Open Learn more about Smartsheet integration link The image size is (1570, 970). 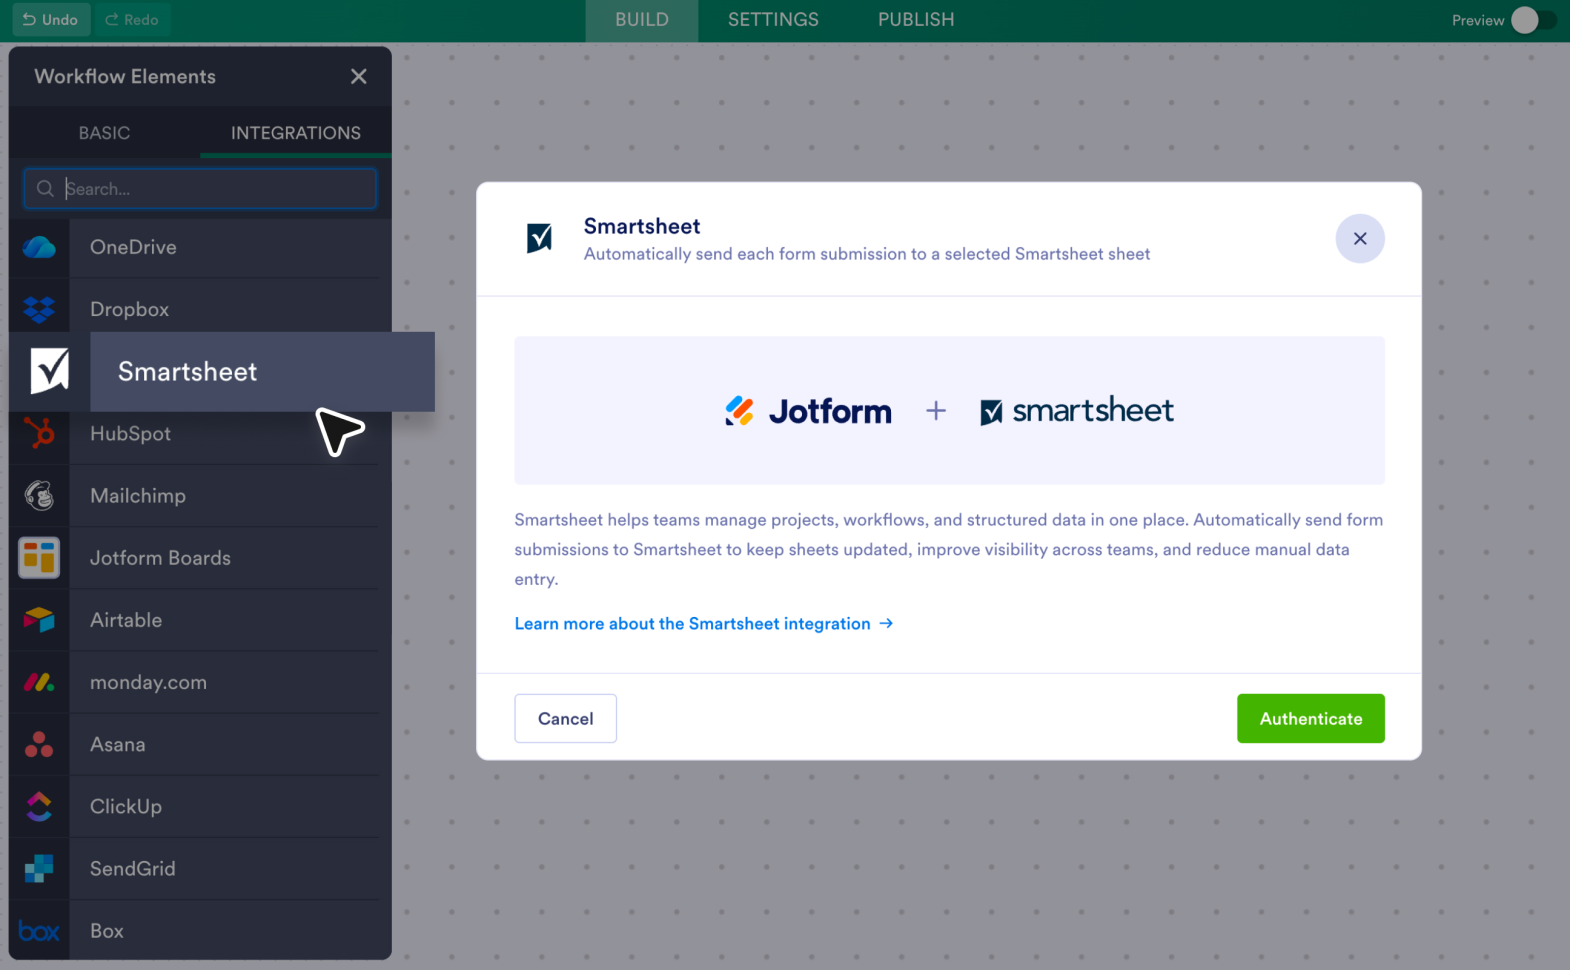704,624
